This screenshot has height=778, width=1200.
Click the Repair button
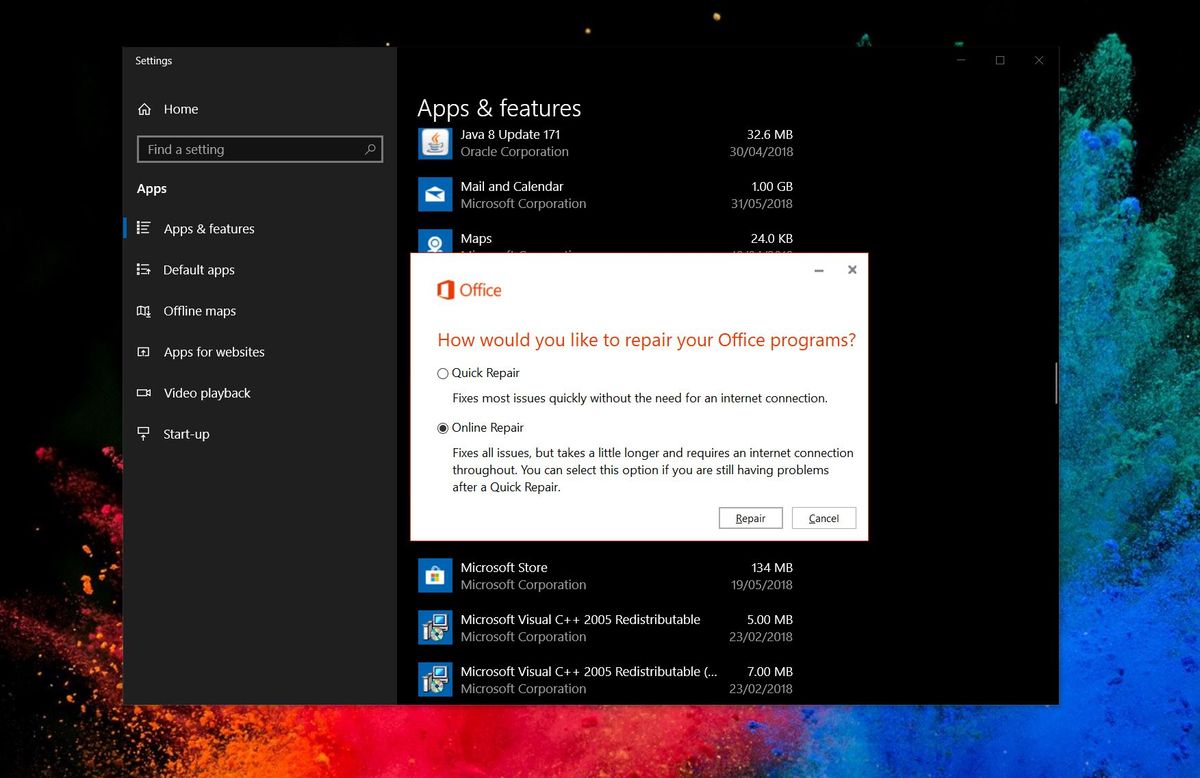(x=750, y=518)
